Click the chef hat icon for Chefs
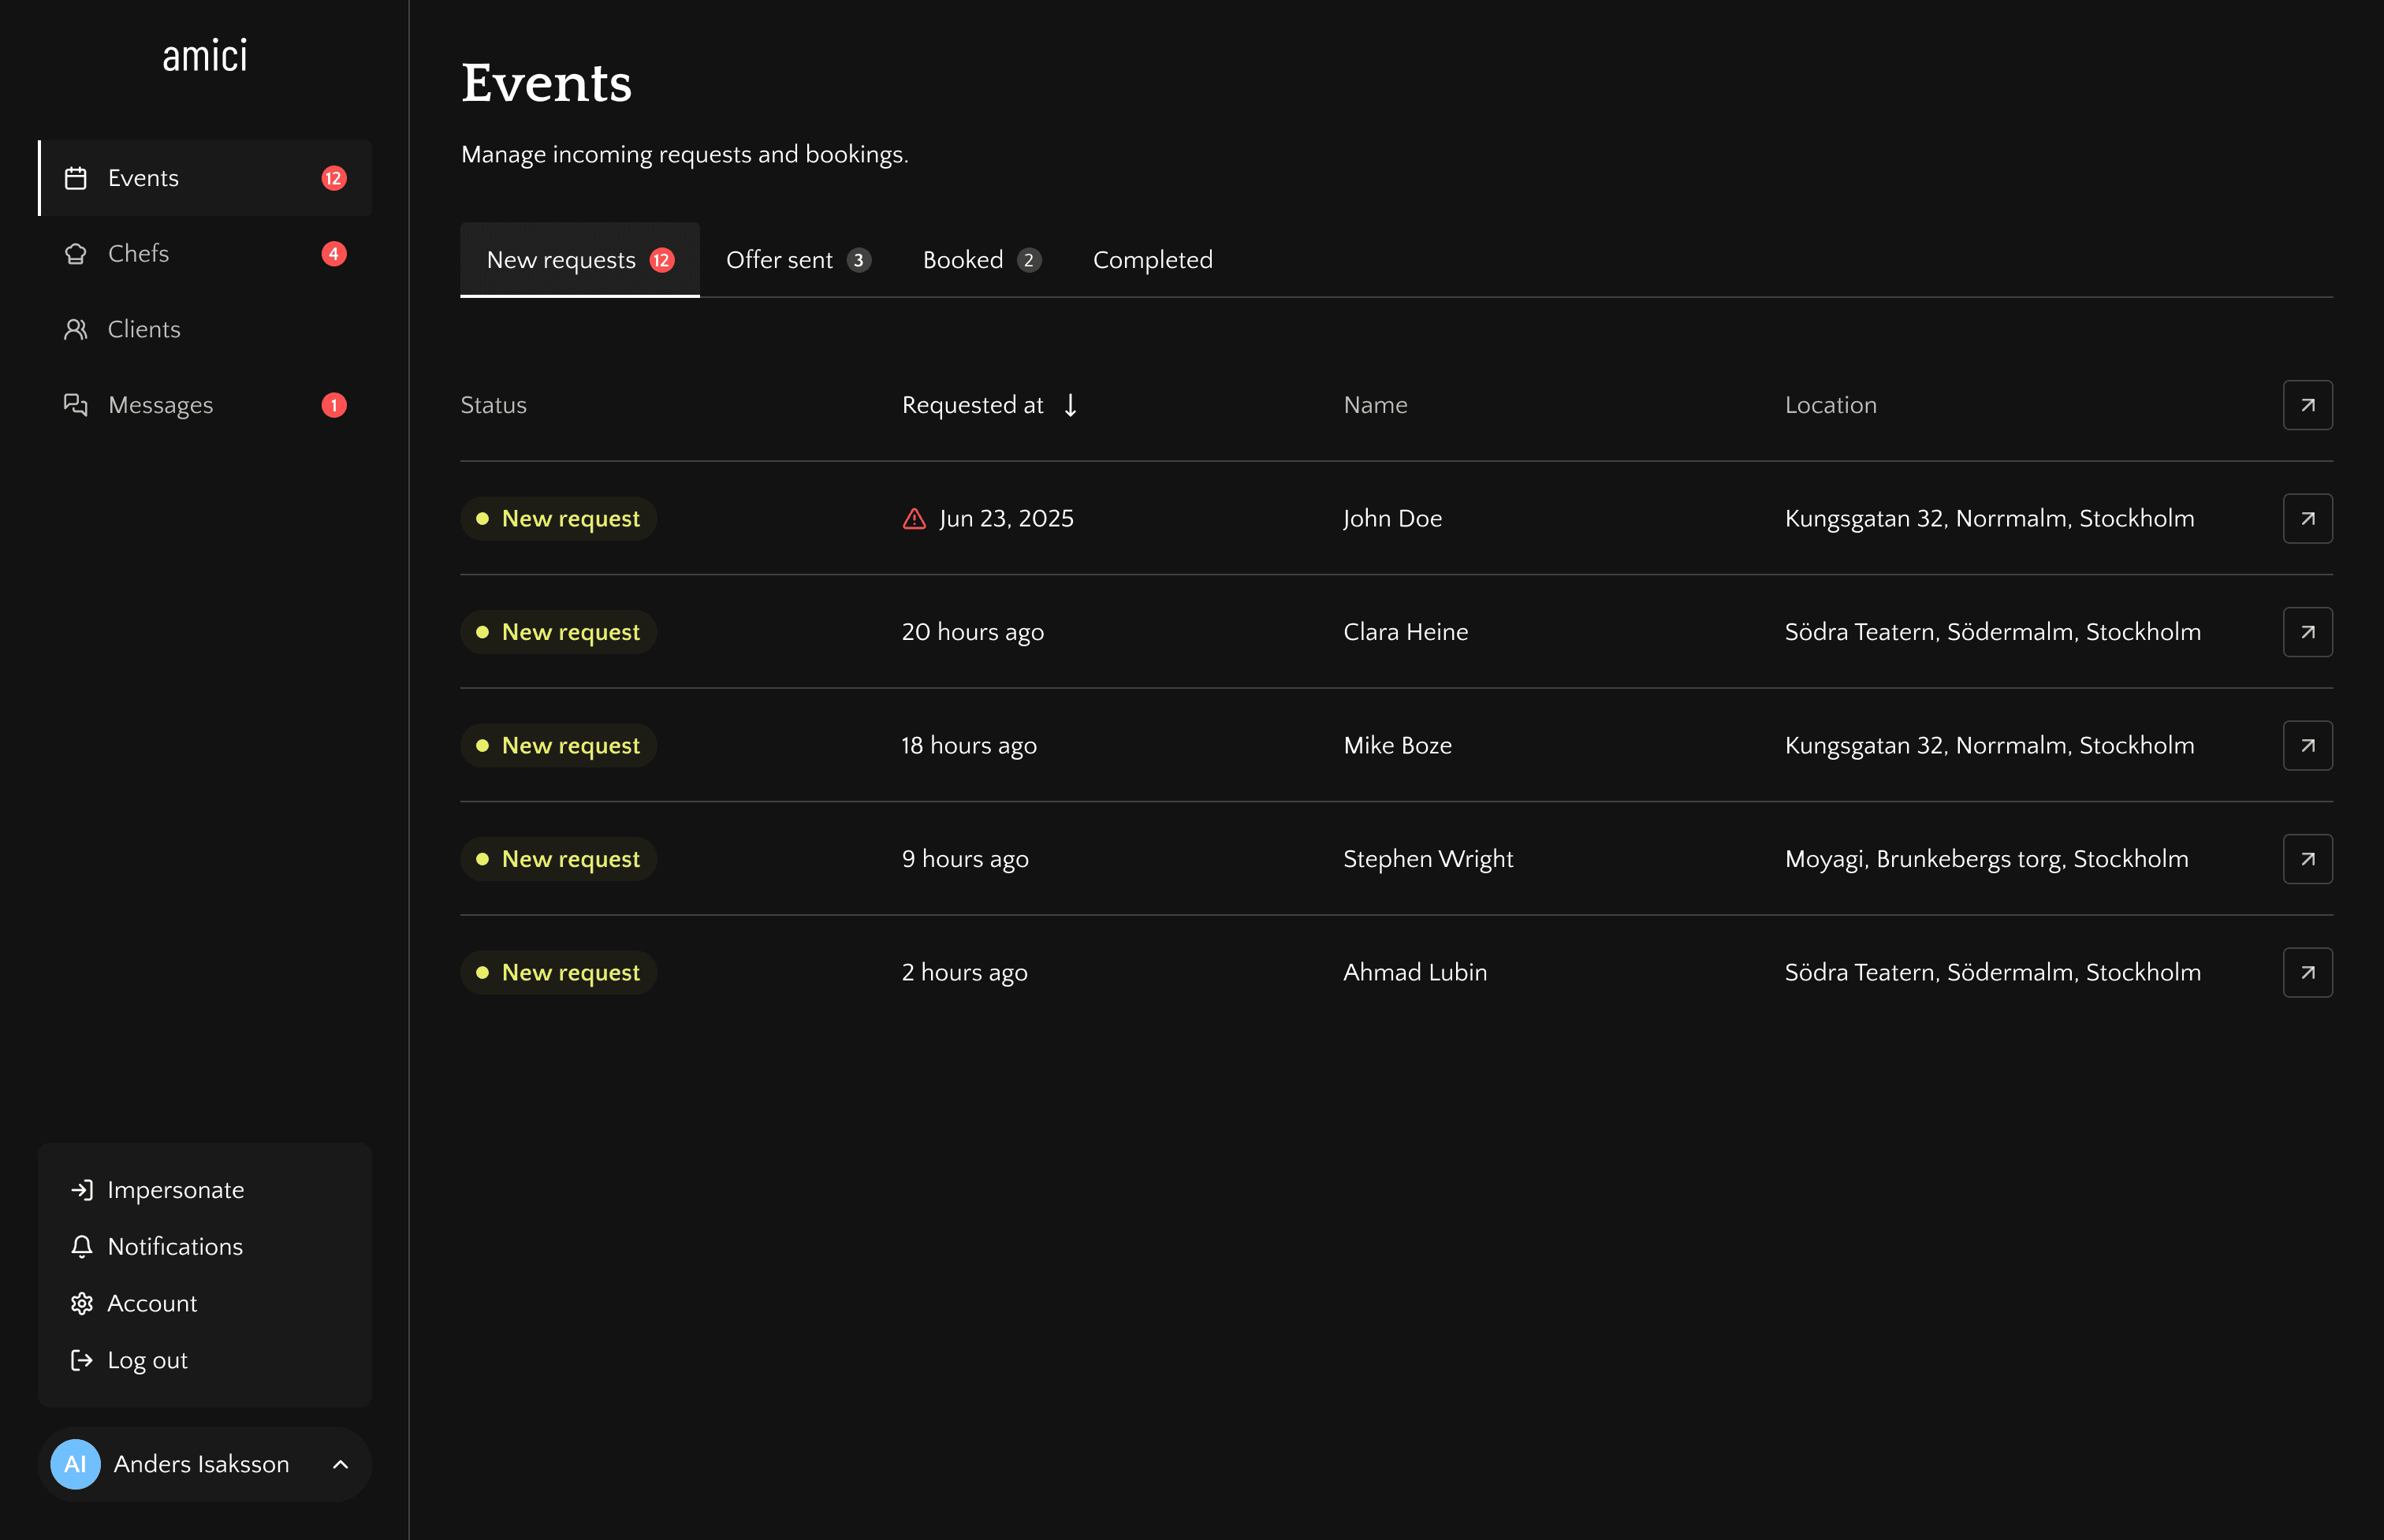The height and width of the screenshot is (1540, 2384). [76, 254]
